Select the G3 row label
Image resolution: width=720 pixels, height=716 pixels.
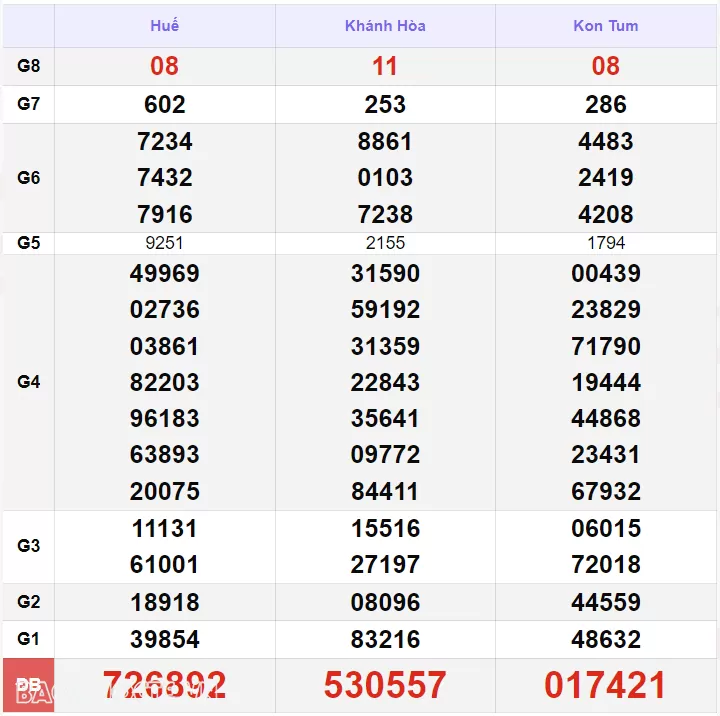pyautogui.click(x=29, y=546)
